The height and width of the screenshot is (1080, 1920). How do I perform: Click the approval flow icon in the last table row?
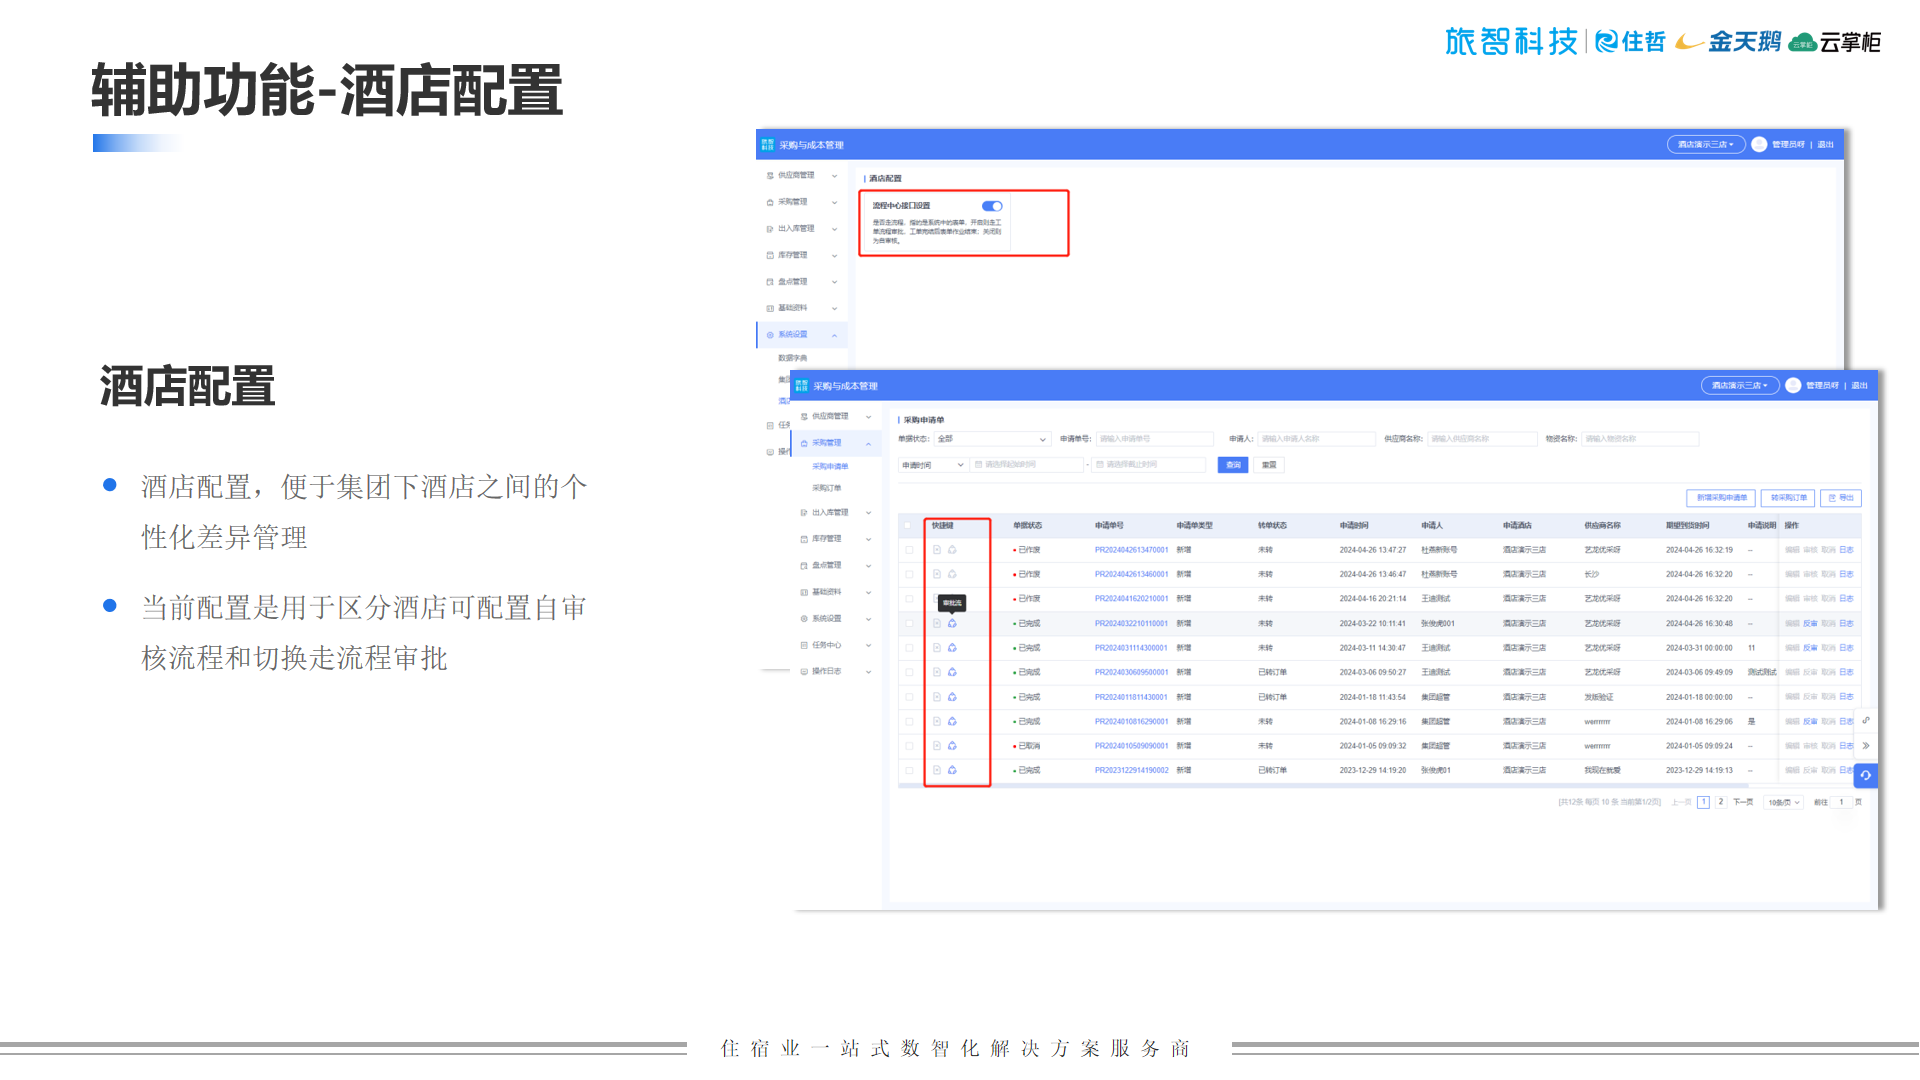(x=952, y=770)
